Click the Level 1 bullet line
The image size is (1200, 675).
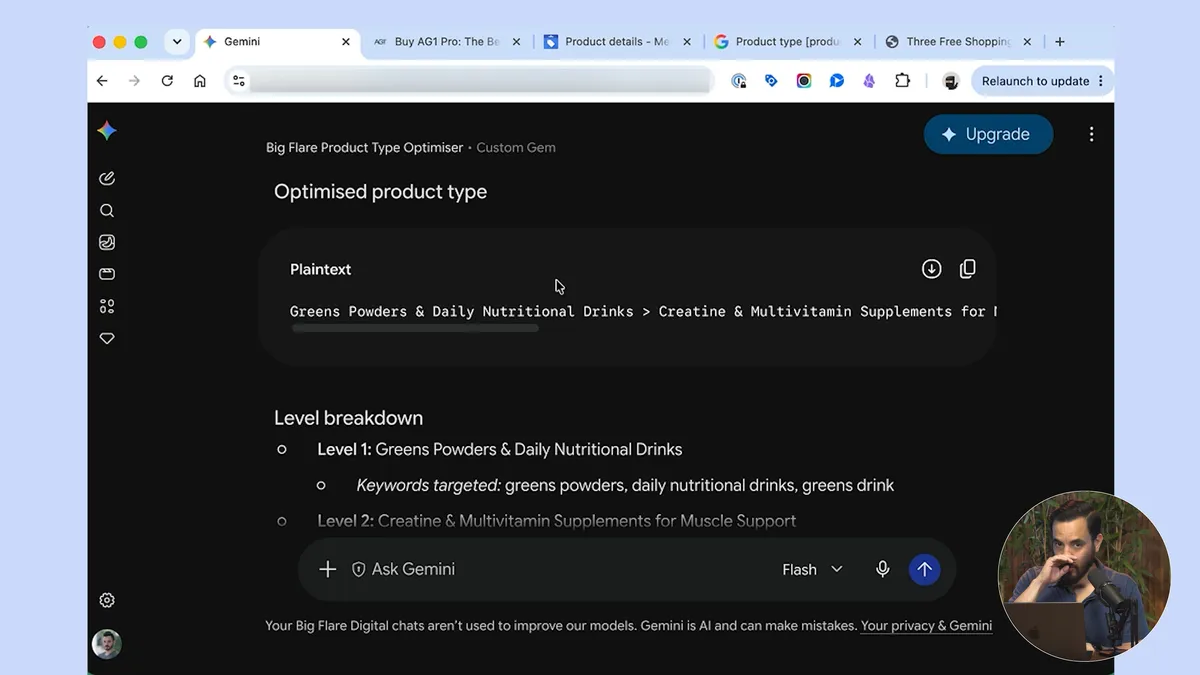(x=499, y=450)
